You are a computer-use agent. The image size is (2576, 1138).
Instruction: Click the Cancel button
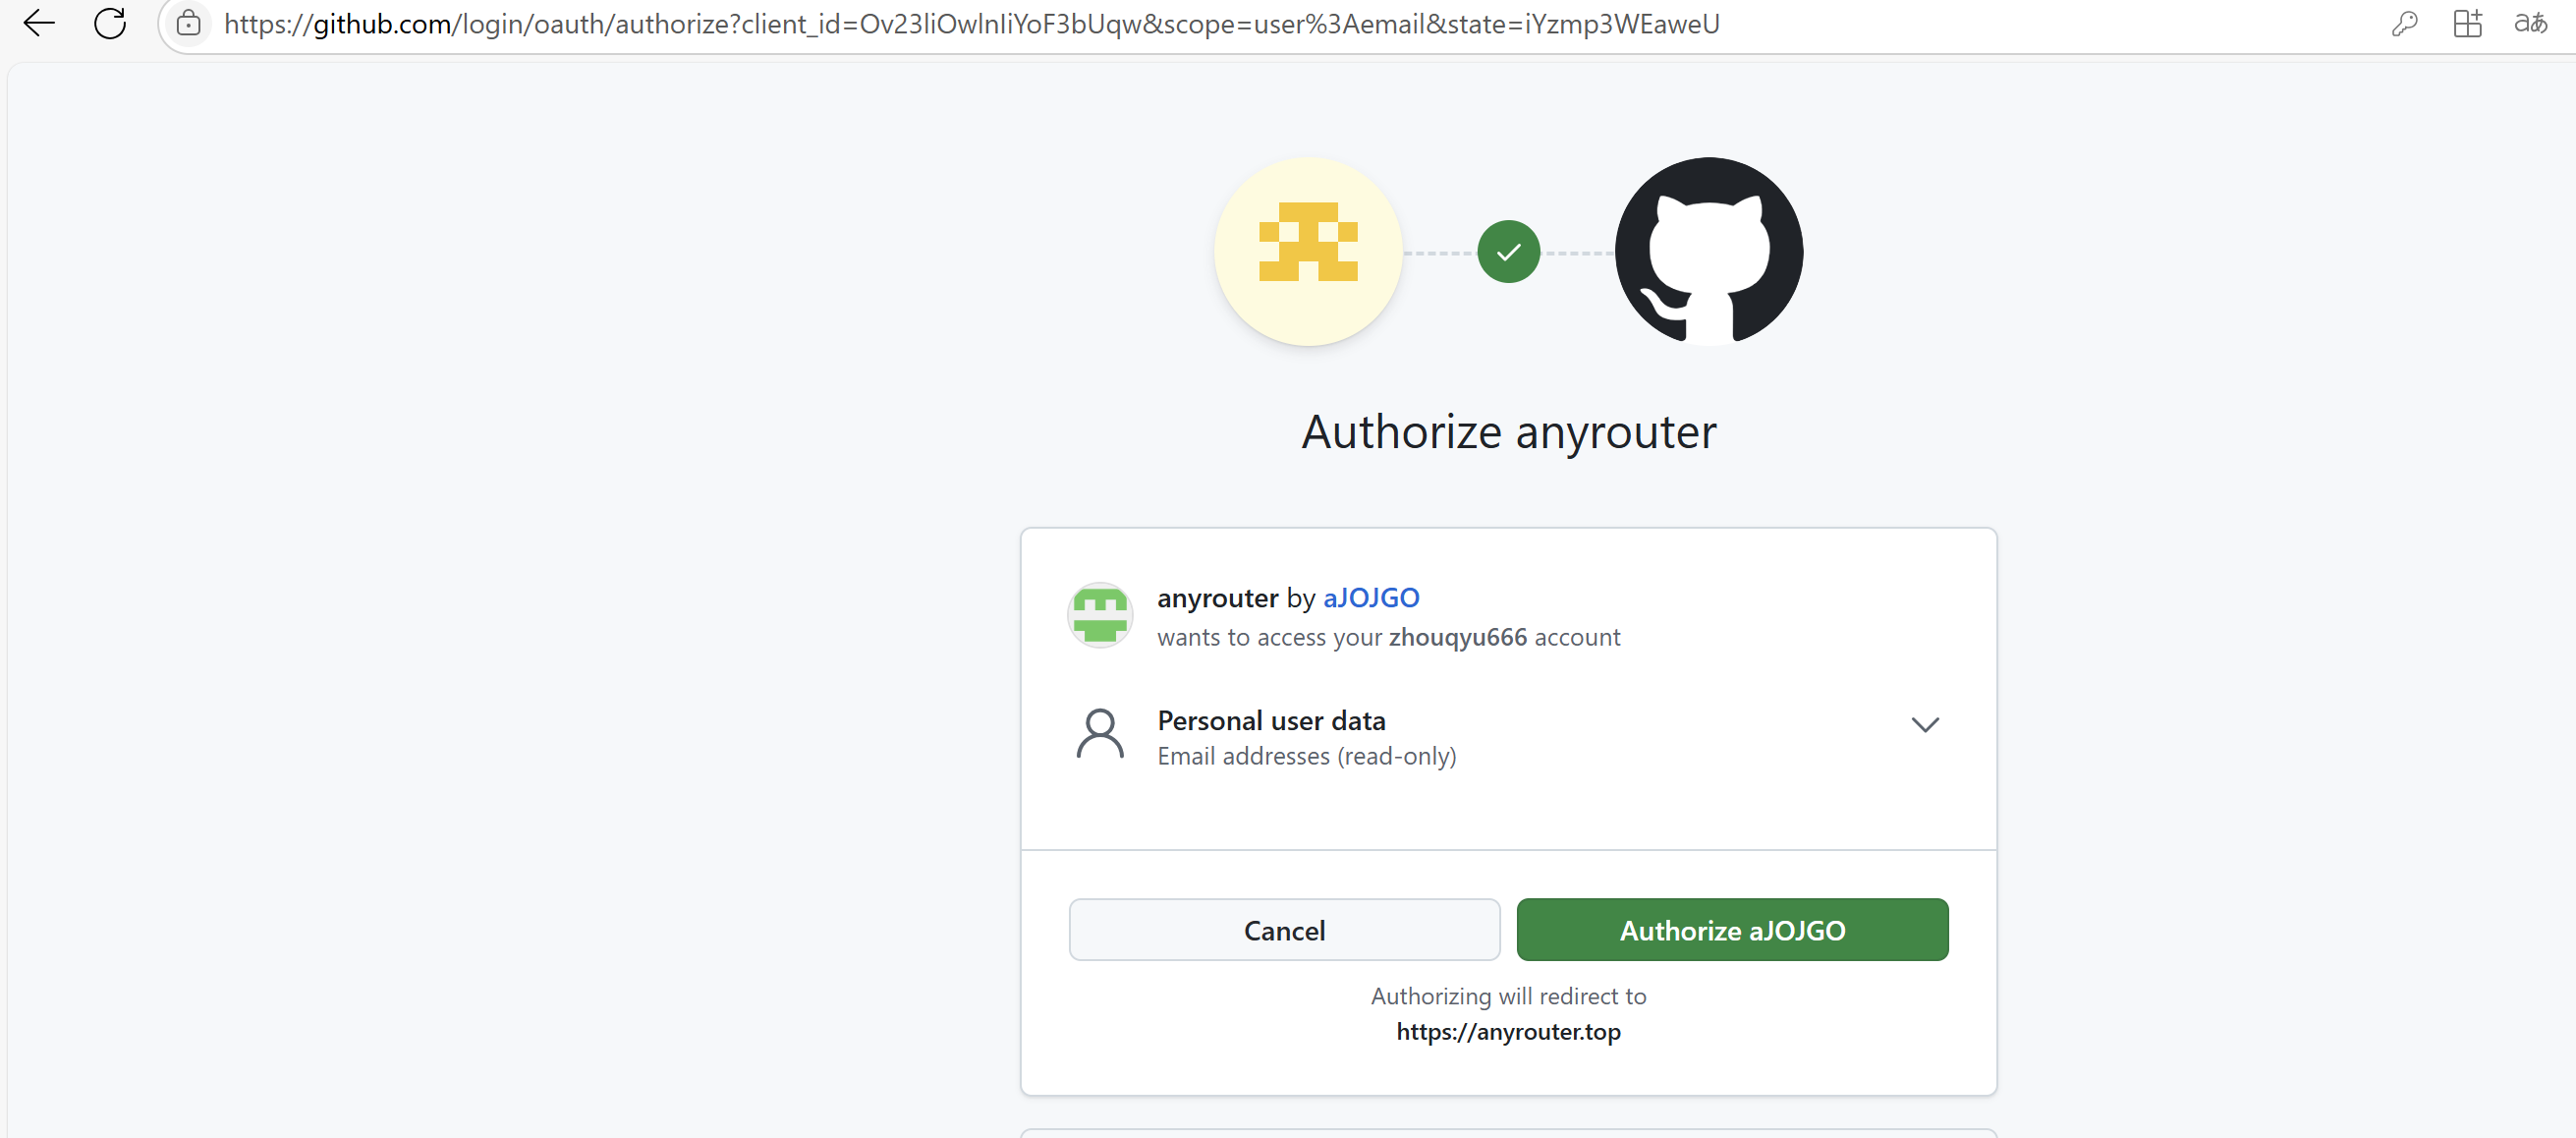pyautogui.click(x=1284, y=930)
